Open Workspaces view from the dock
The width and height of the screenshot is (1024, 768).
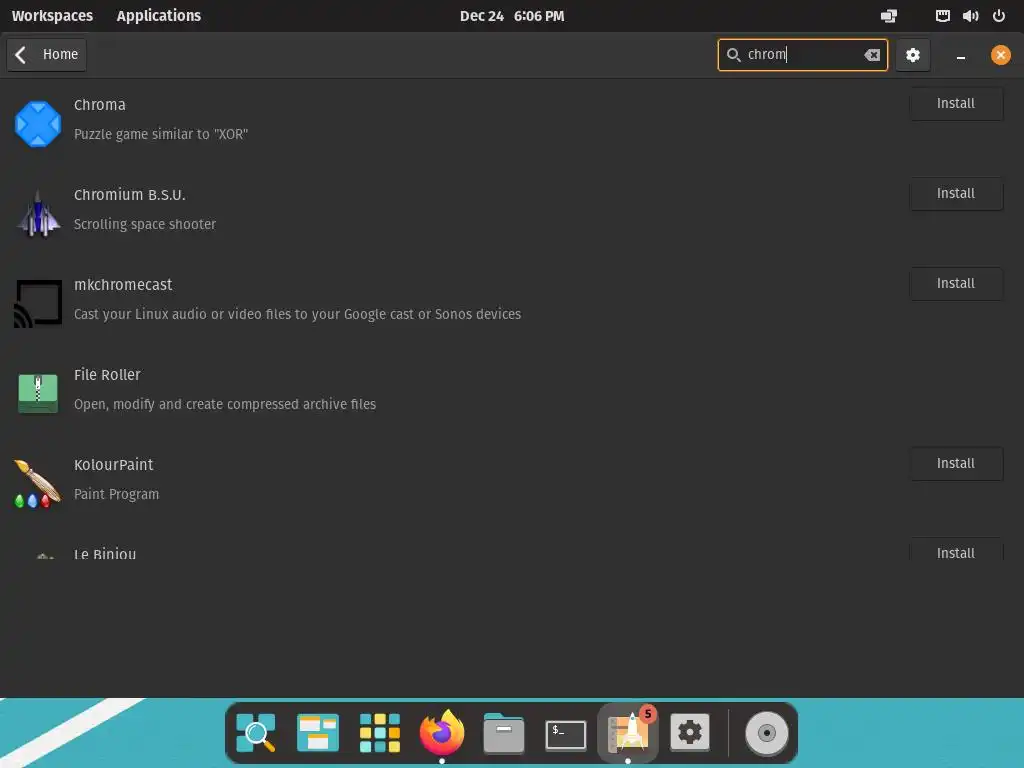[x=317, y=733]
